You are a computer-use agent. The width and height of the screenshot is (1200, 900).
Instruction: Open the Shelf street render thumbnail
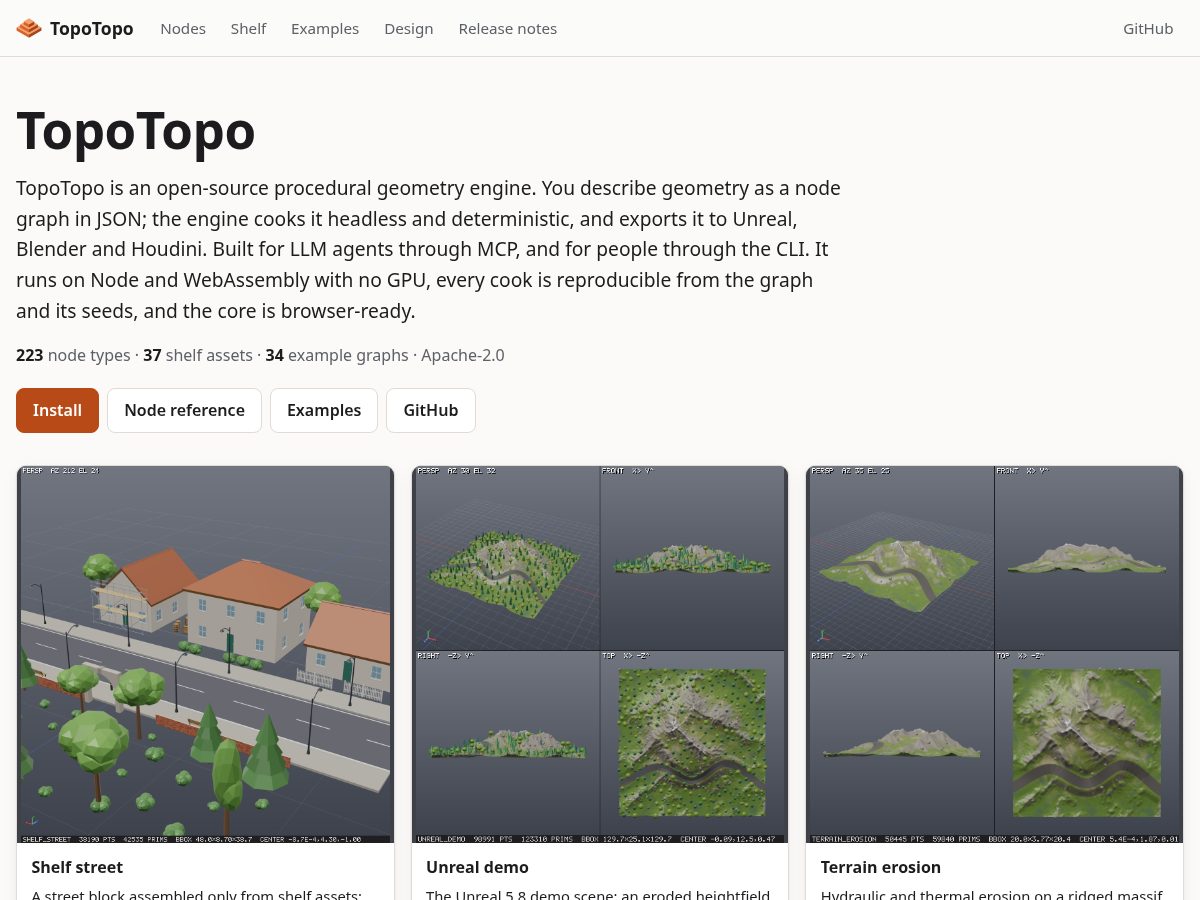coord(205,654)
